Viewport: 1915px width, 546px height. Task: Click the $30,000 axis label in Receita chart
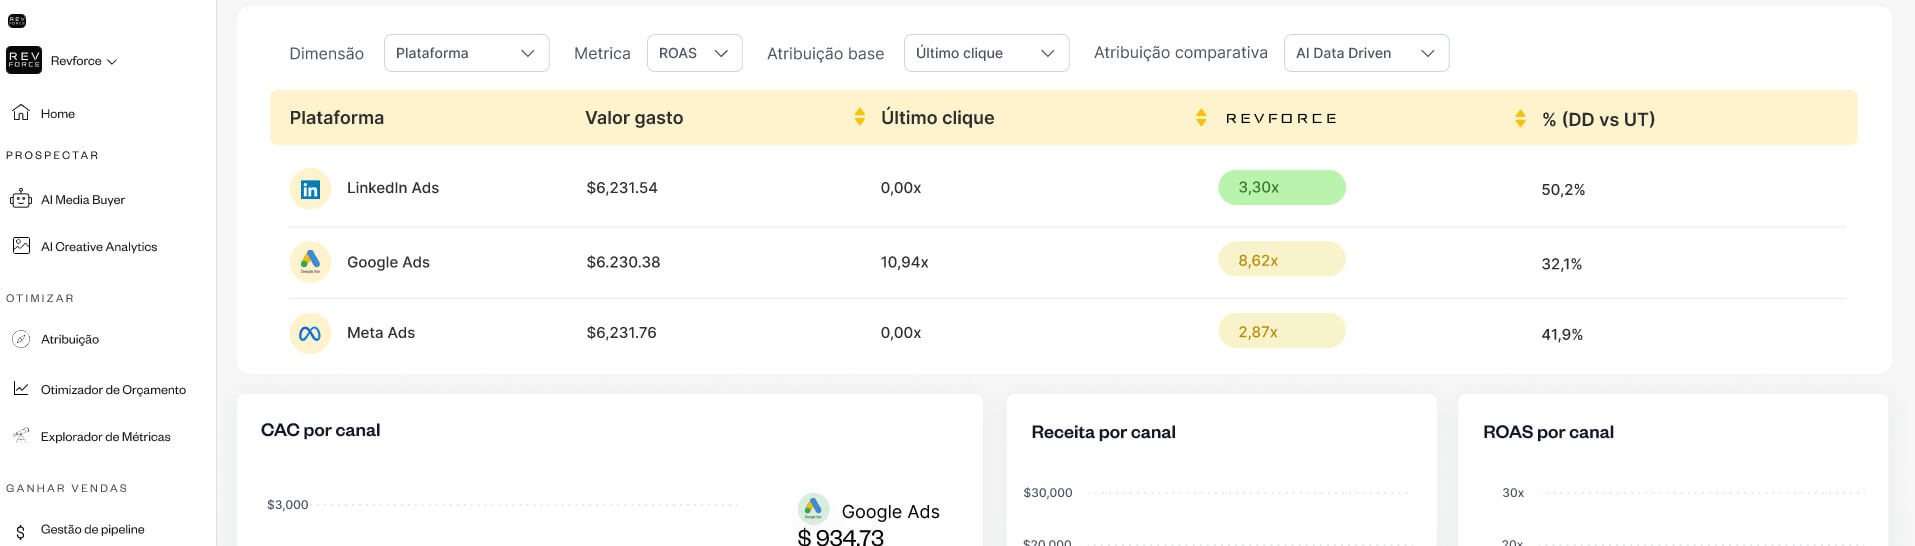click(1047, 493)
